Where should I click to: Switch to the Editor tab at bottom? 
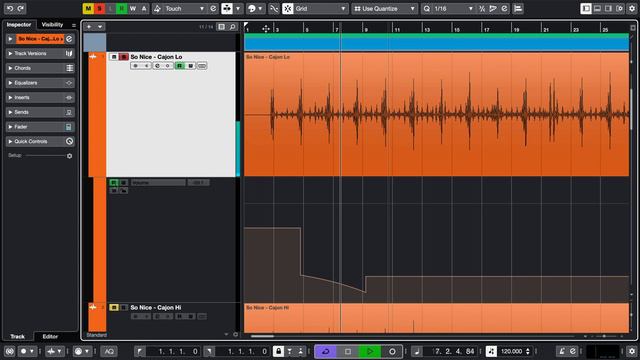click(50, 336)
